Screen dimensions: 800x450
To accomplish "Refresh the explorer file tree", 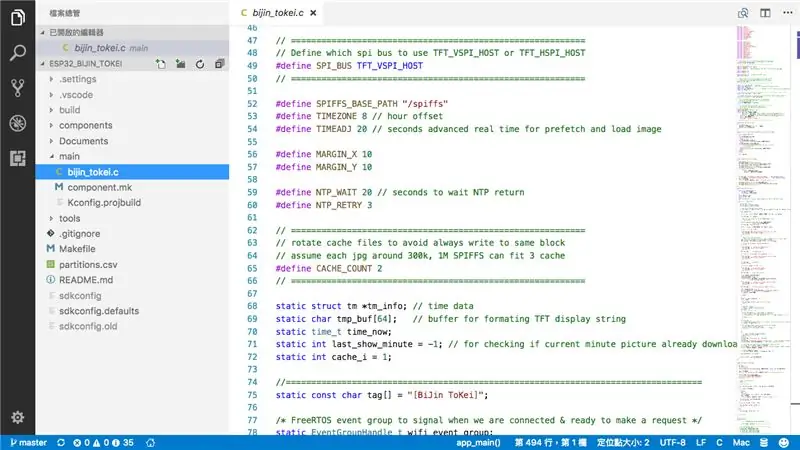I will coord(200,64).
